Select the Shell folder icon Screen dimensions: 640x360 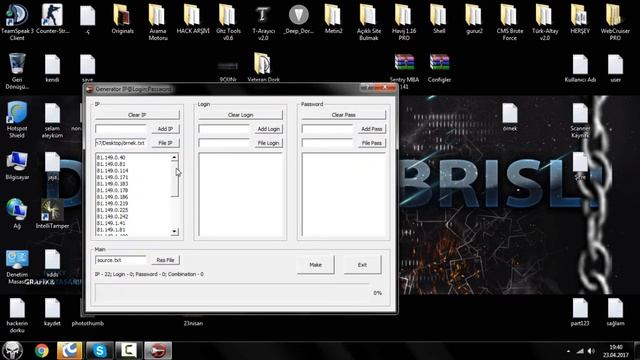[x=439, y=19]
